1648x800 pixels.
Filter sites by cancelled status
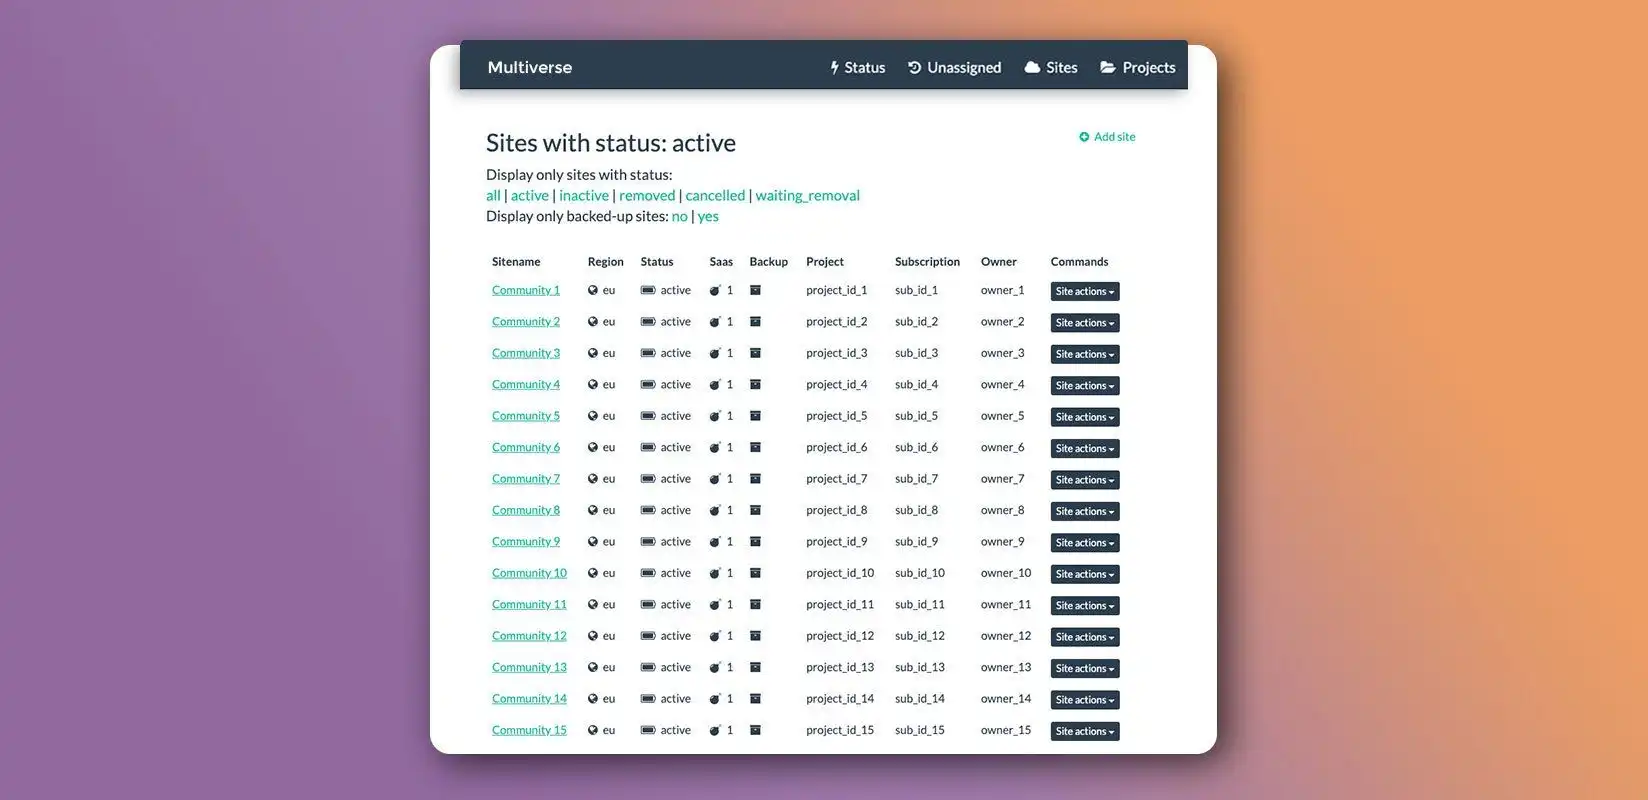[x=715, y=196]
